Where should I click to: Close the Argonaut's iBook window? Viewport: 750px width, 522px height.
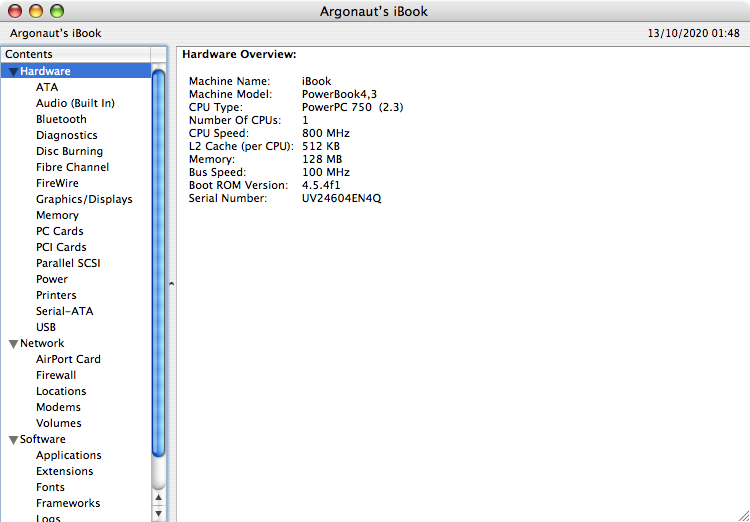(15, 11)
